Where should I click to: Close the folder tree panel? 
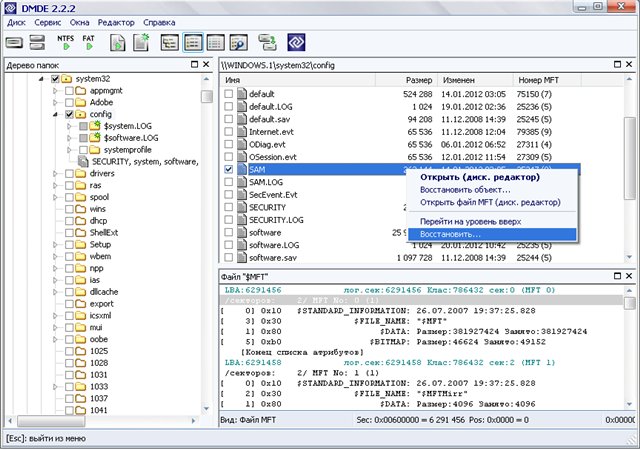click(206, 65)
